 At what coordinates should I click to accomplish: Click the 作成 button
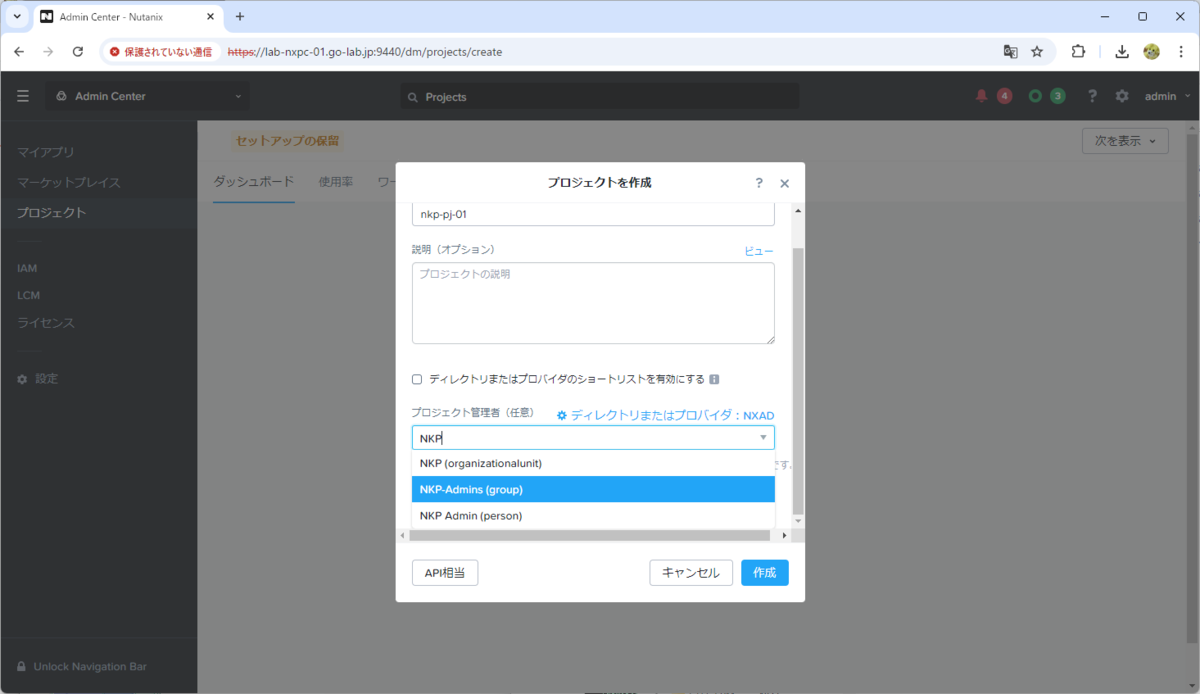(x=765, y=573)
